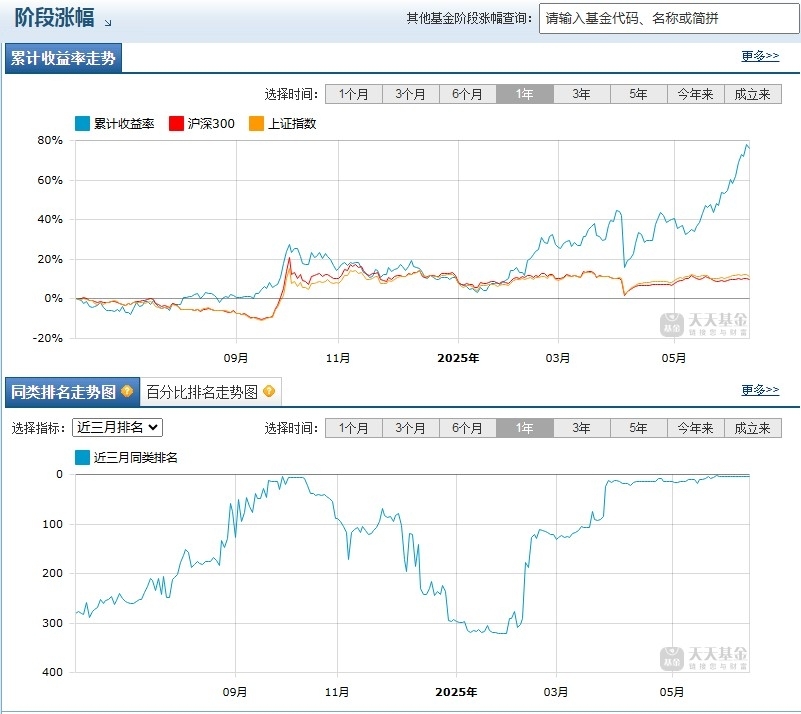Screen dimensions: 801x714
Task: Toggle 沪深300 red legend series
Action: coord(202,124)
